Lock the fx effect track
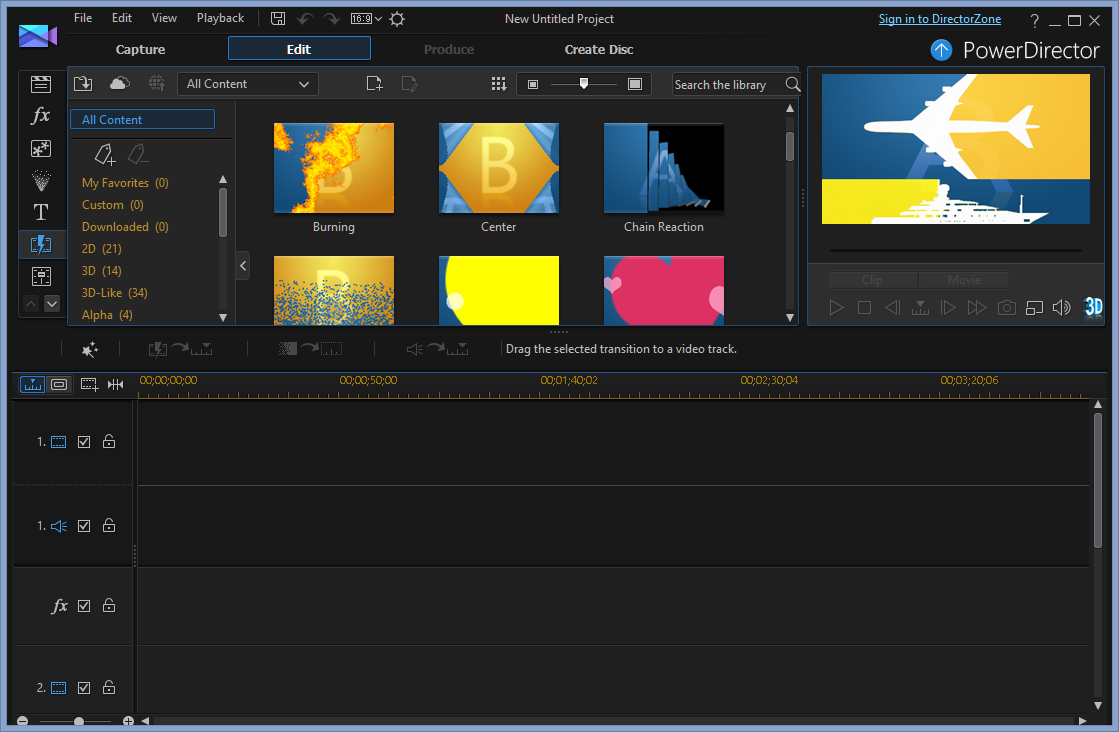This screenshot has height=732, width=1119. 108,605
